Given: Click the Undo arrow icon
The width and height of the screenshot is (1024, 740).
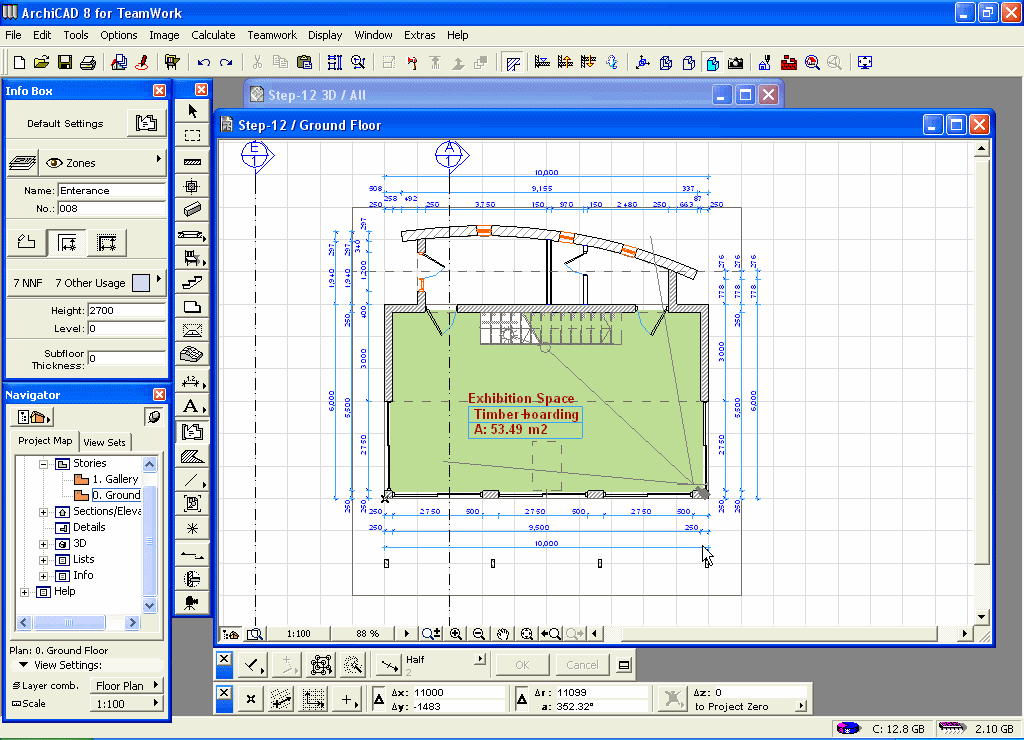Looking at the screenshot, I should pyautogui.click(x=204, y=63).
